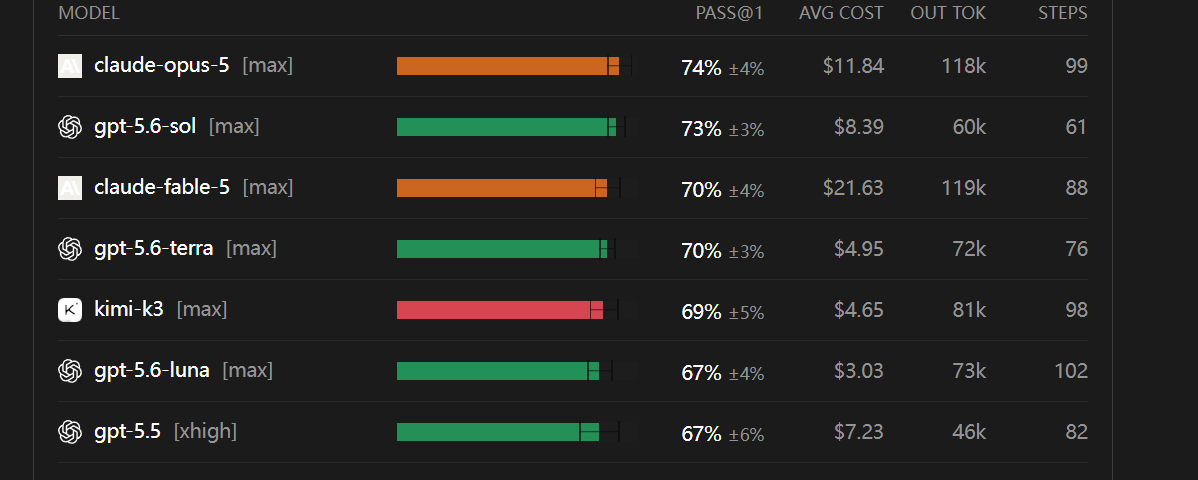This screenshot has width=1198, height=480.
Task: Select the kimi-k3 model name
Action: click(x=128, y=310)
